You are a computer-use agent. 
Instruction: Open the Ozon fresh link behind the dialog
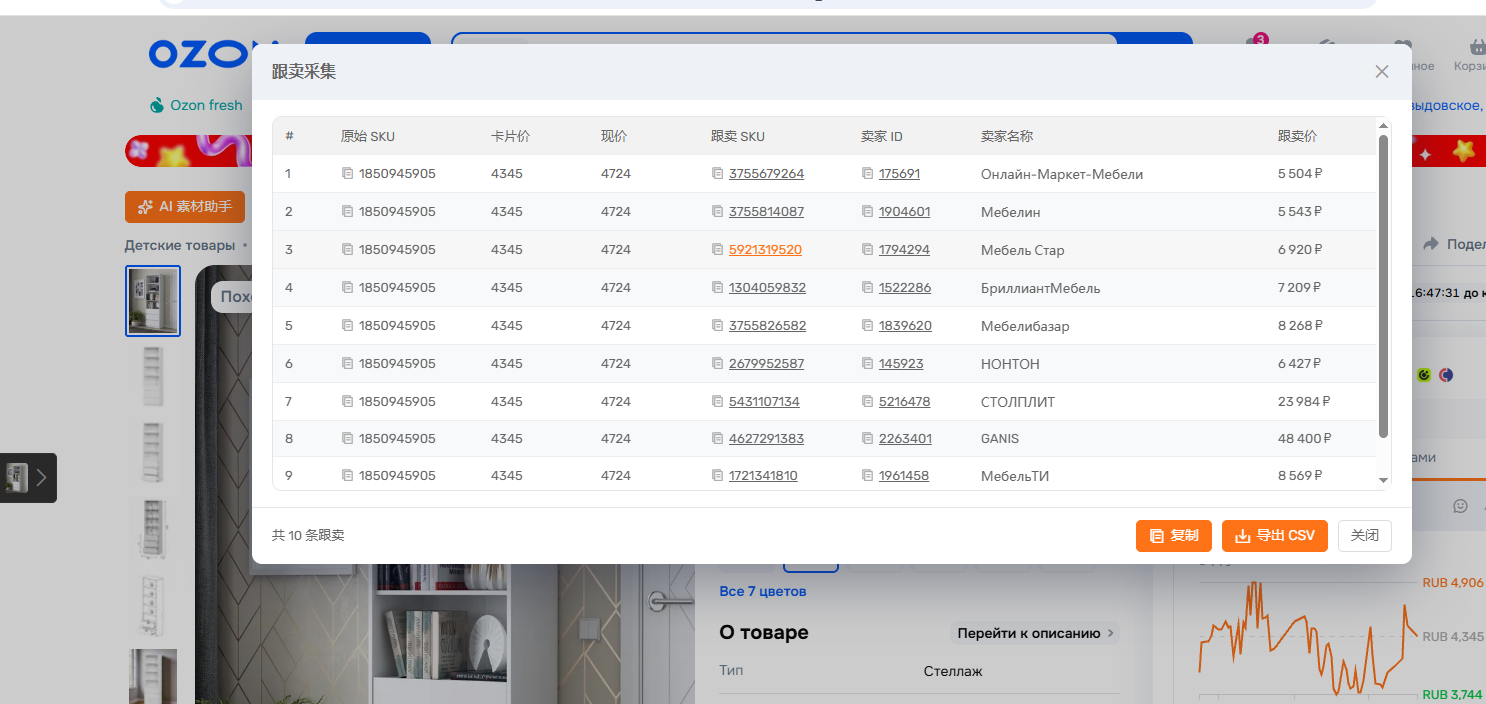click(196, 105)
